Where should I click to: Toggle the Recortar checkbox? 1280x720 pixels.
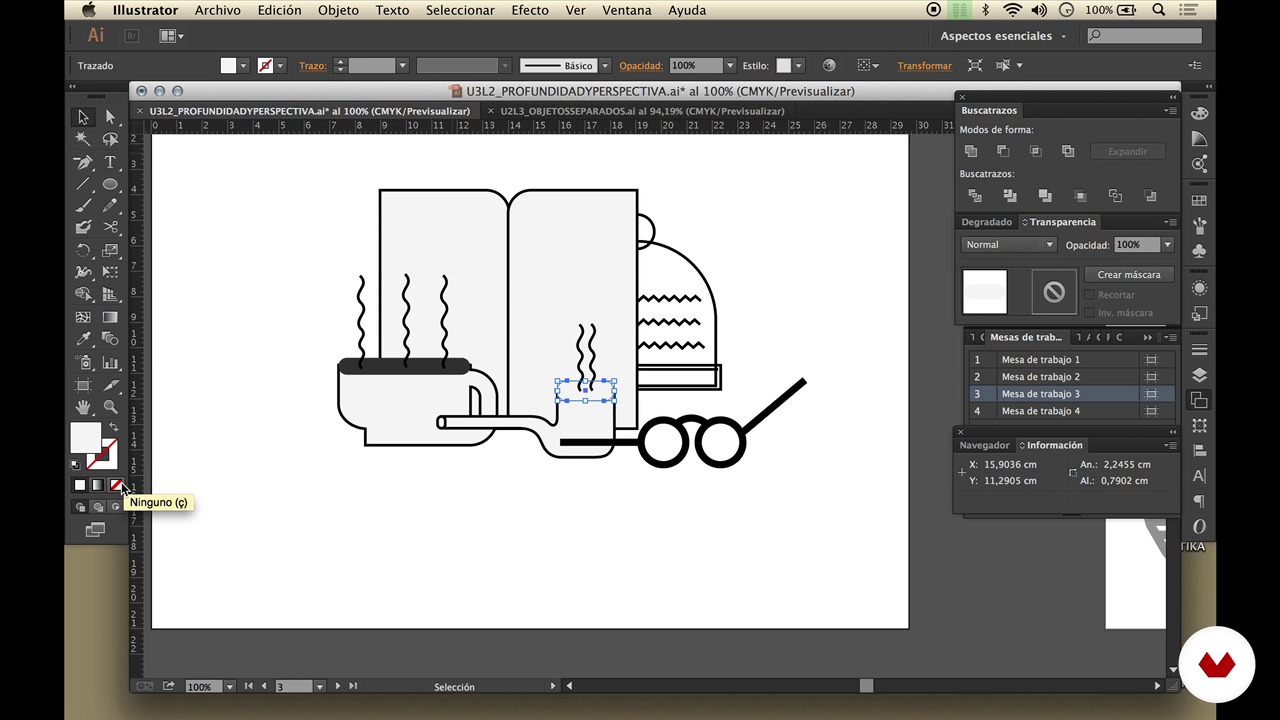[1089, 295]
